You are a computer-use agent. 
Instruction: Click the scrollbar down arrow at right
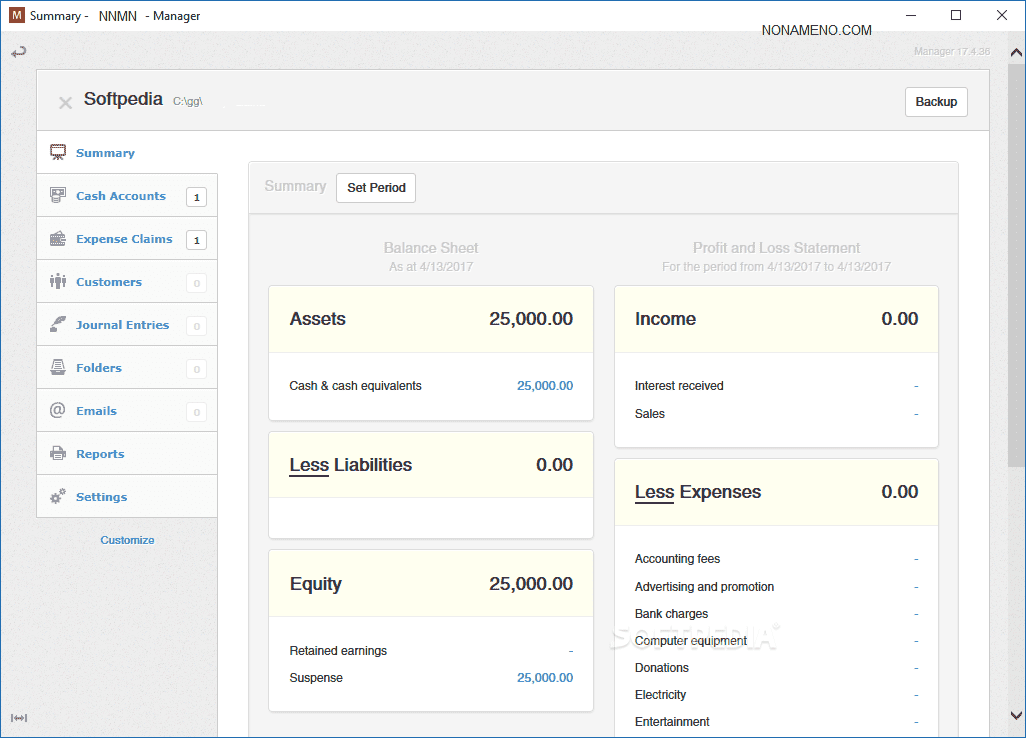1016,715
